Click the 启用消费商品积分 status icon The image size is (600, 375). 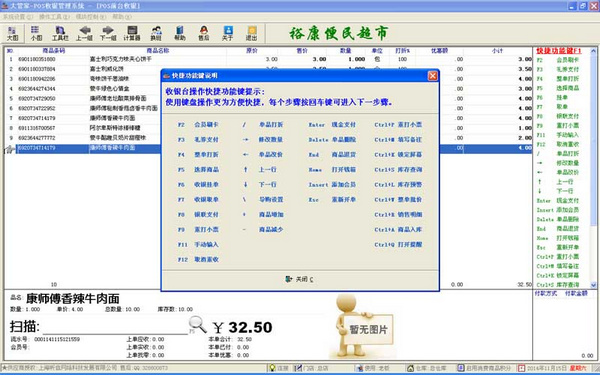tap(461, 368)
